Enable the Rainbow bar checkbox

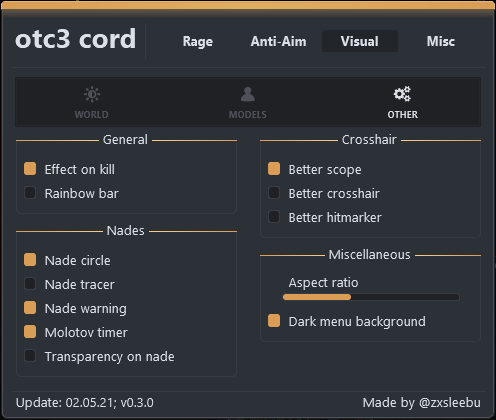coord(30,193)
